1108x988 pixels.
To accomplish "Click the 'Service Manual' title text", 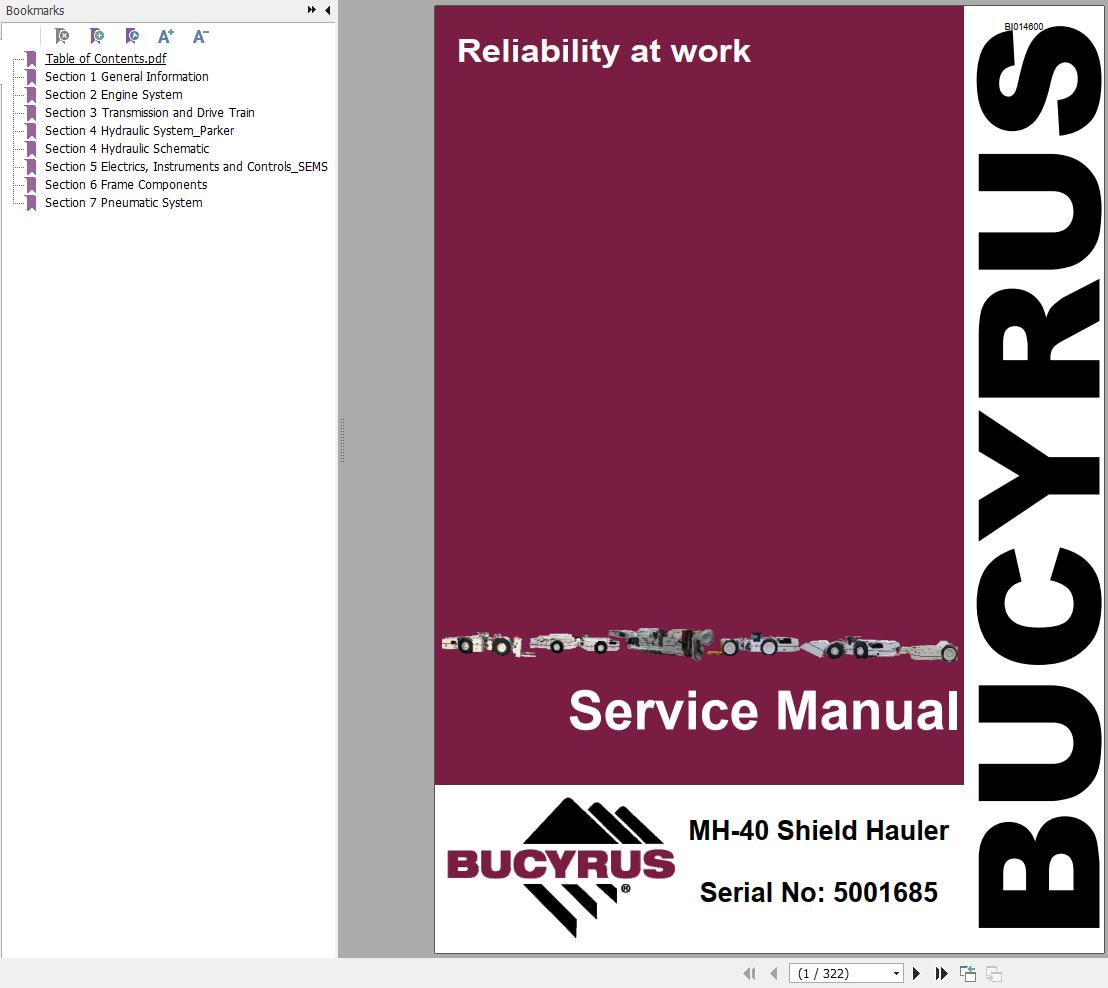I will (764, 710).
